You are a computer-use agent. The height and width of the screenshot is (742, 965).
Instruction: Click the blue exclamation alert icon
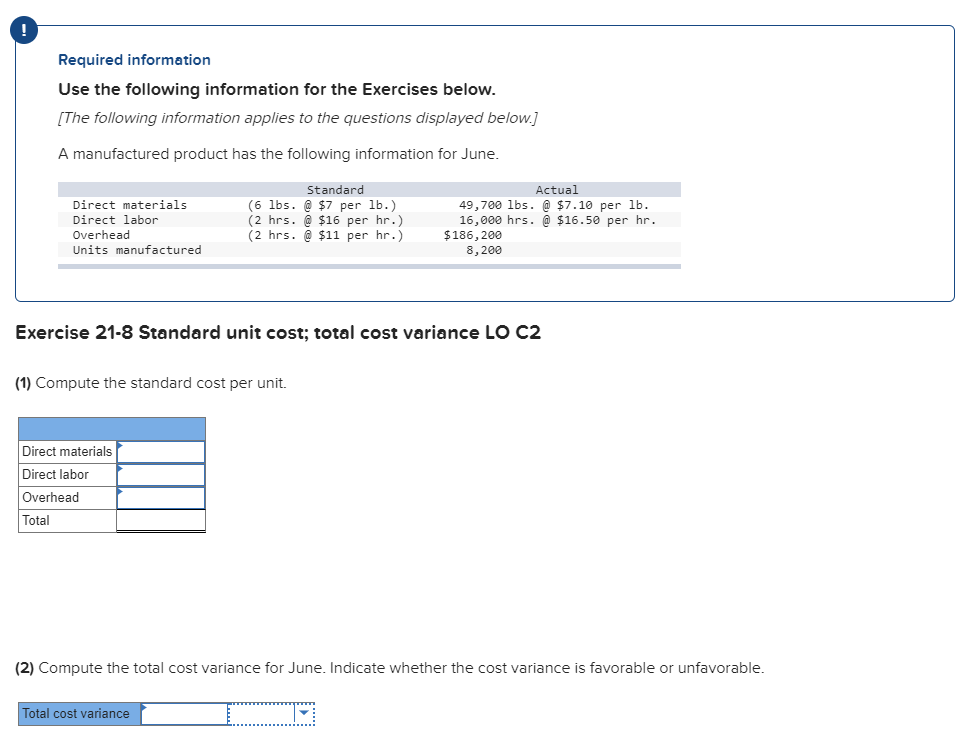coord(22,30)
